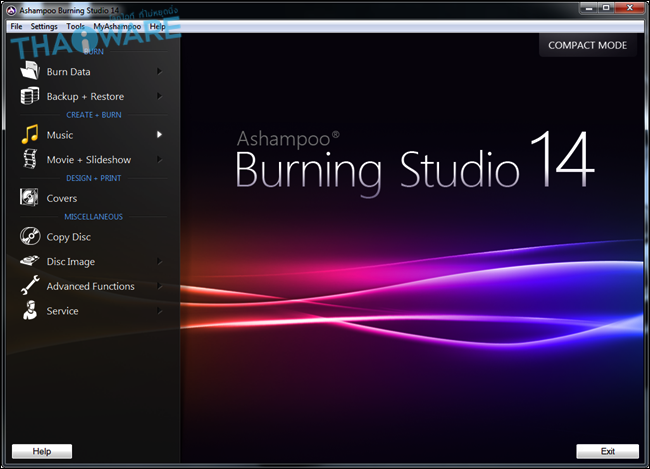Expand the Advanced Functions submenu arrow
The width and height of the screenshot is (650, 469).
(x=159, y=287)
